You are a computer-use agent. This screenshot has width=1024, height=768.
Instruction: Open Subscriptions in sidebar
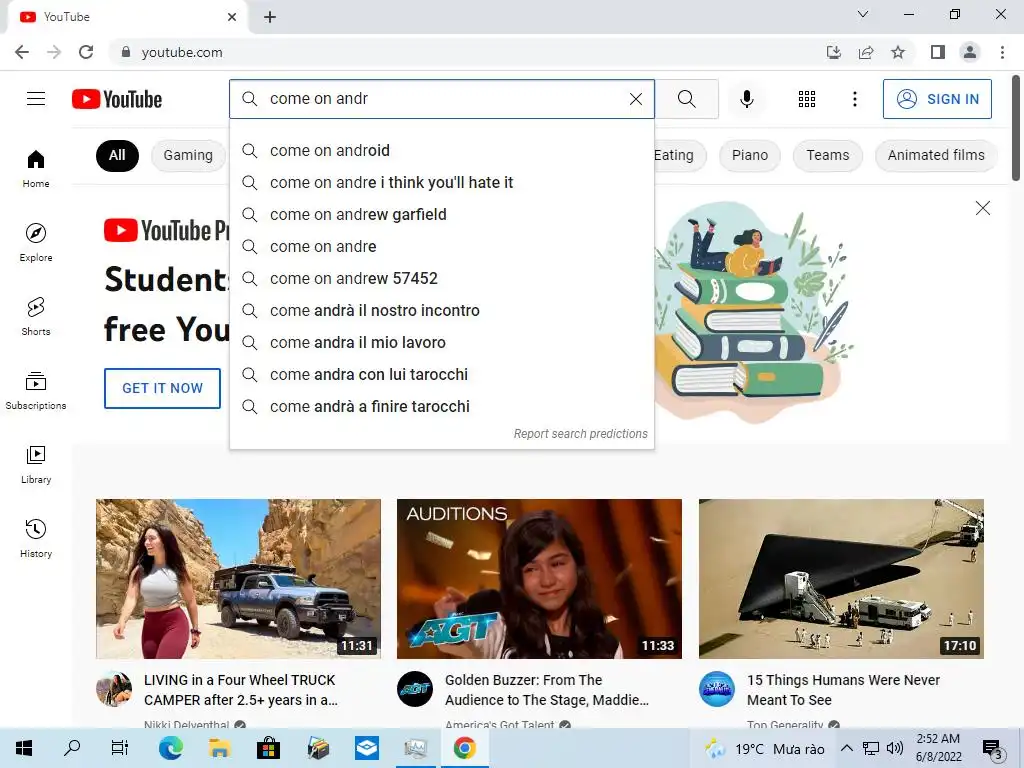coord(36,391)
